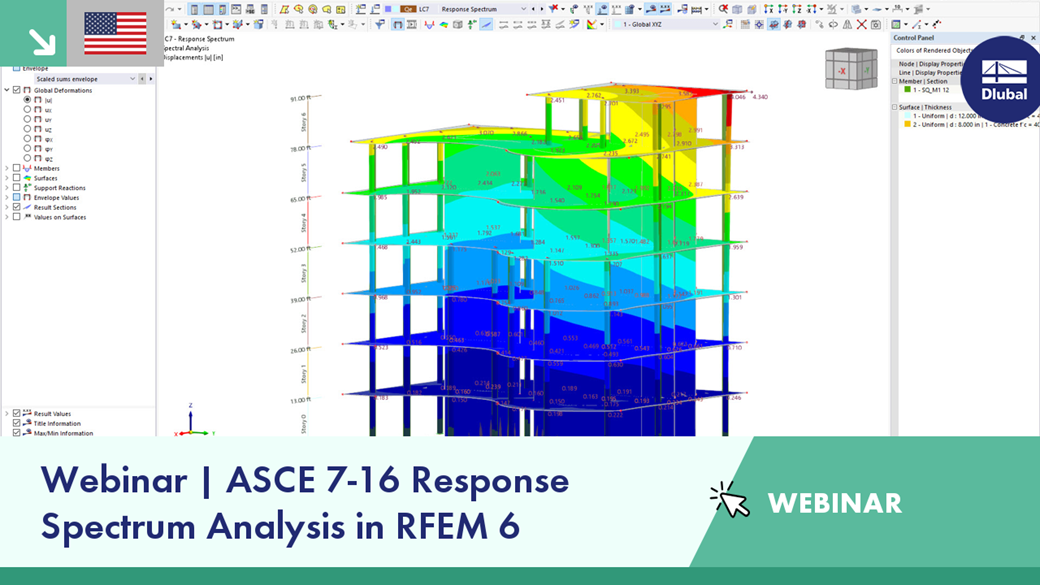
Task: Select the uz deformation radio button
Action: pyautogui.click(x=27, y=129)
